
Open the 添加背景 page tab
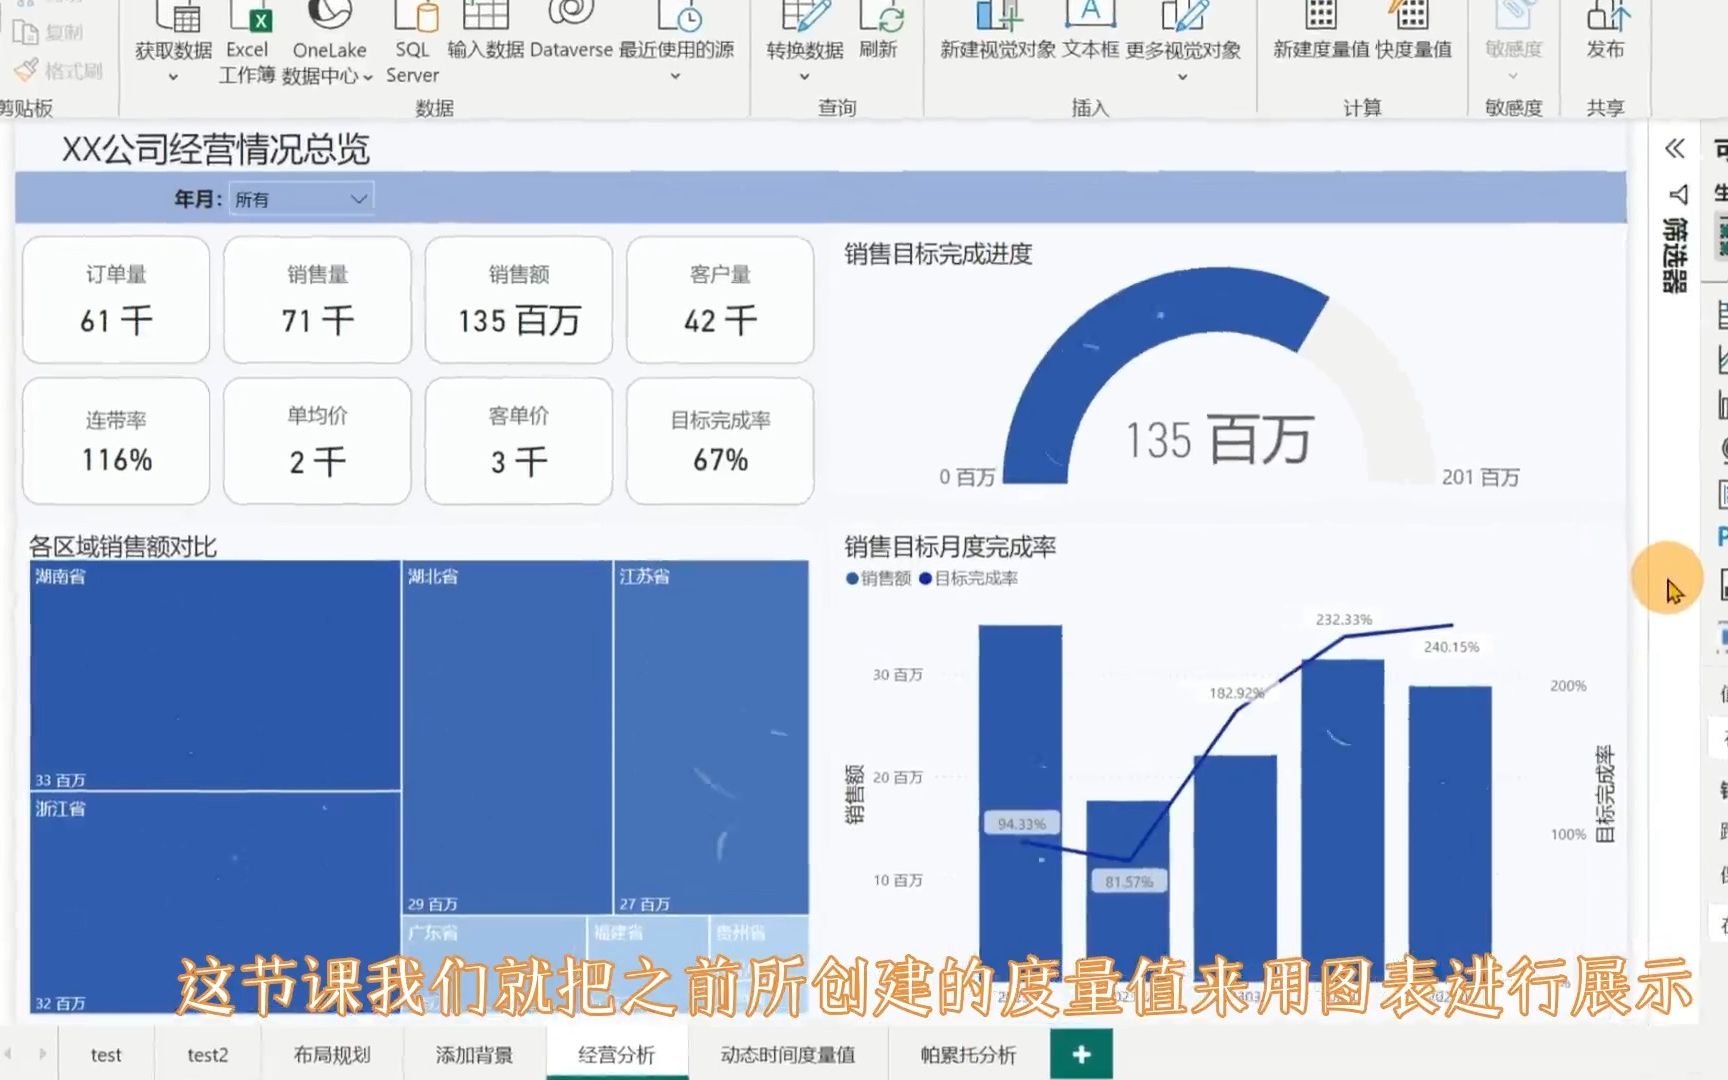pyautogui.click(x=474, y=1055)
